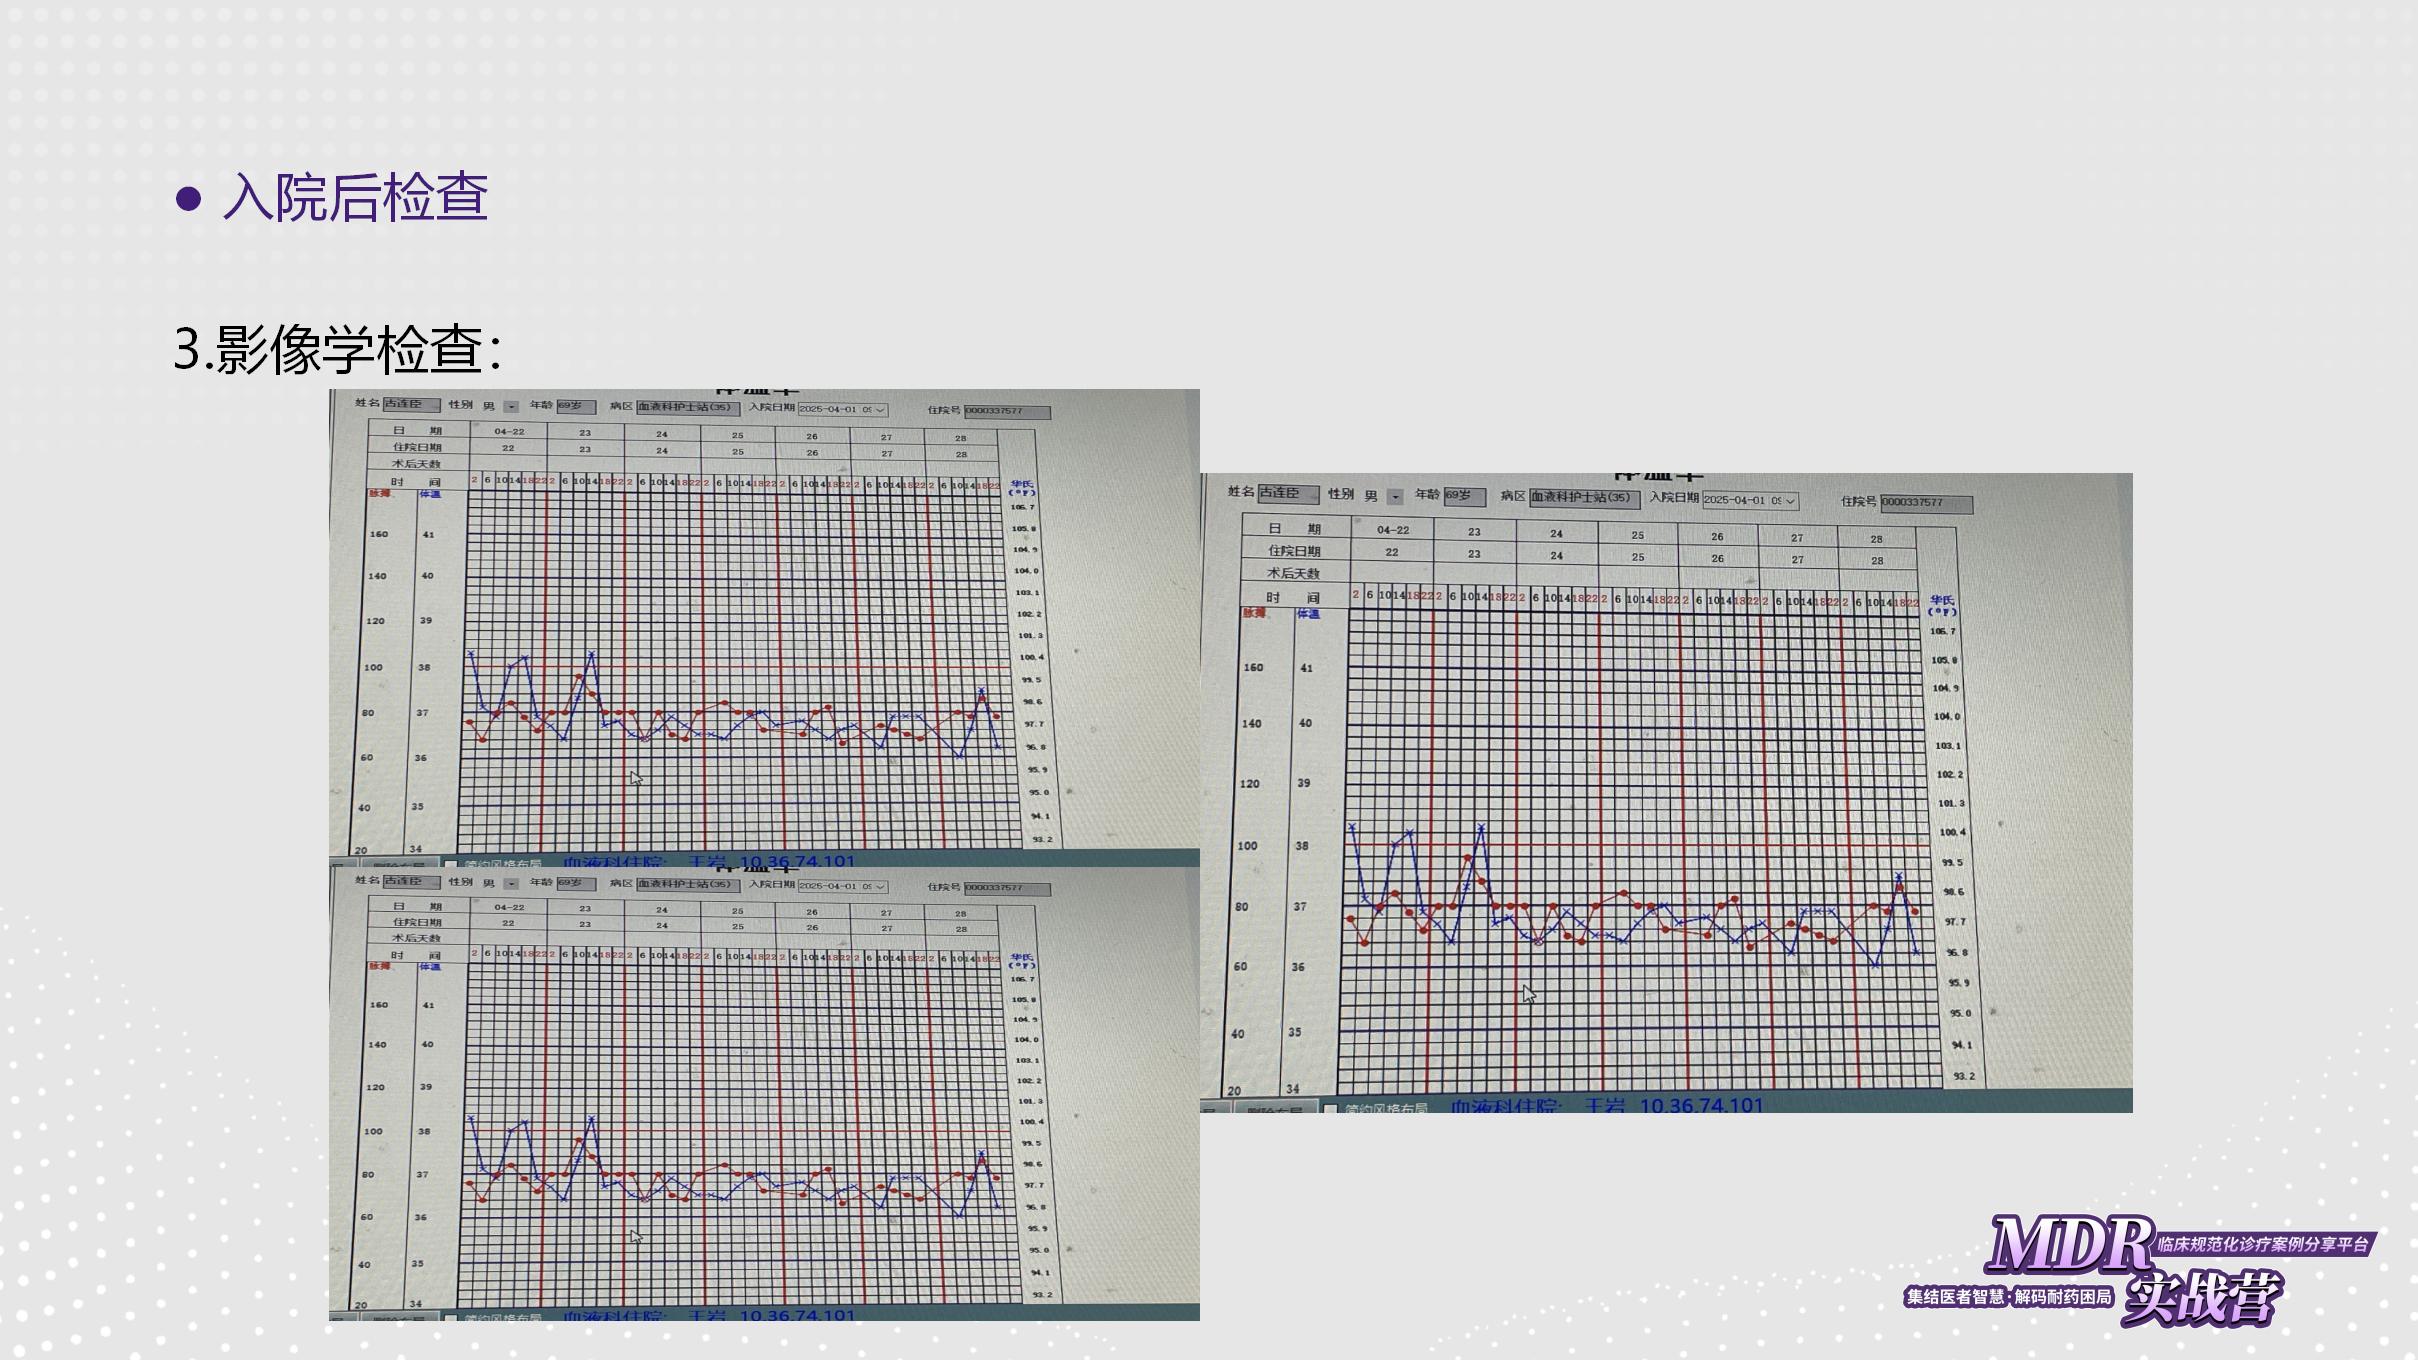Viewport: 2418px width, 1360px height.
Task: Open gender dropdown in bottom-left chart
Action: 511,884
